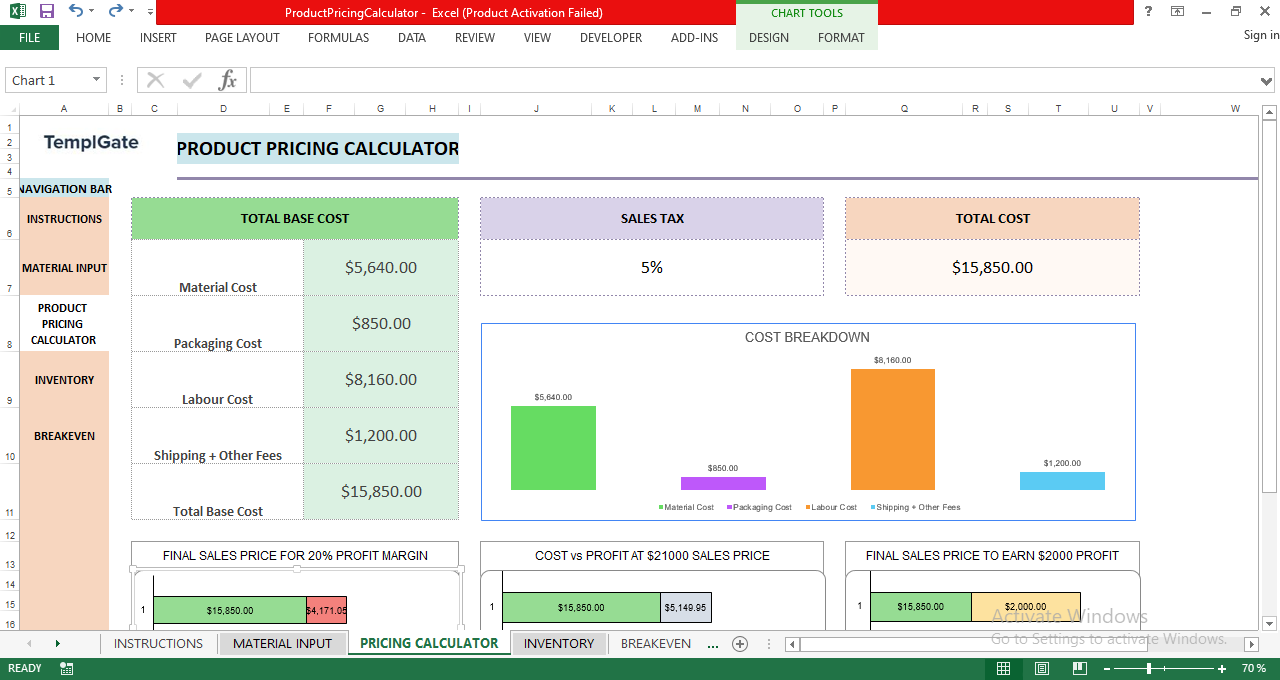The width and height of the screenshot is (1280, 680).
Task: Click the Material Cost value $5,640.00
Action: tap(381, 267)
